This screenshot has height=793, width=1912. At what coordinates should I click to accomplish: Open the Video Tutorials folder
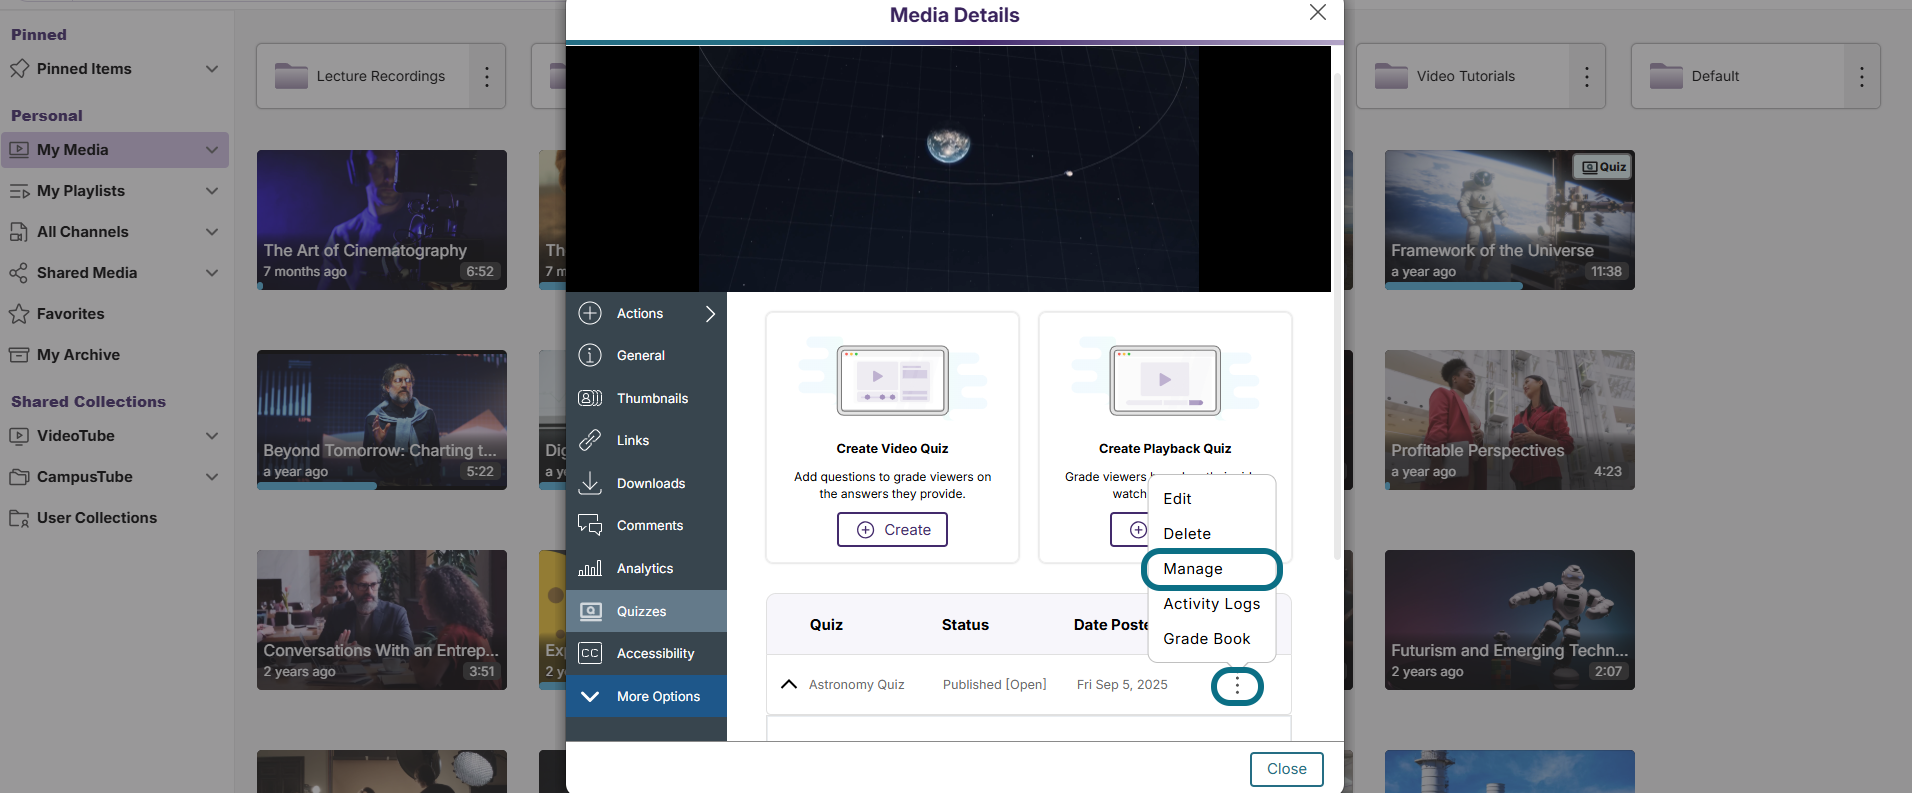click(x=1463, y=76)
